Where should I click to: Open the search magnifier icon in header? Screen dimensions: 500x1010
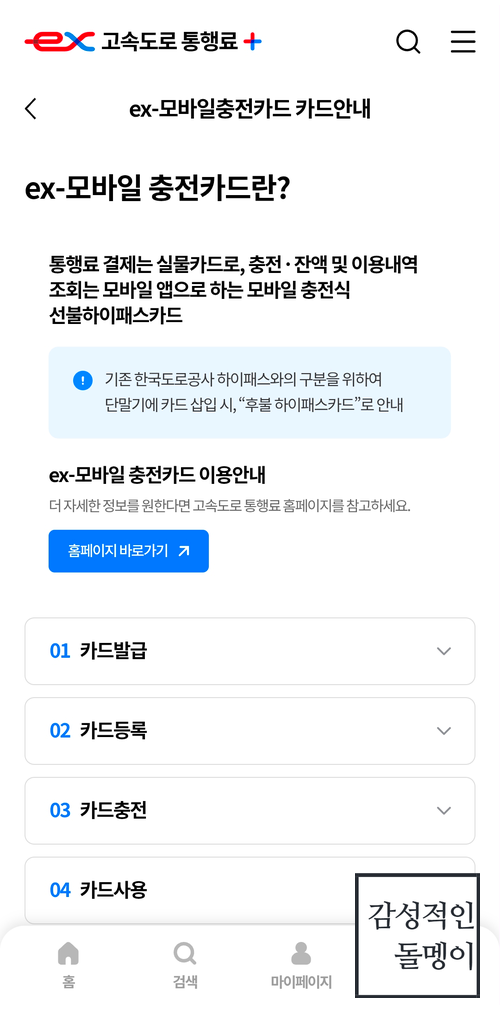[408, 42]
